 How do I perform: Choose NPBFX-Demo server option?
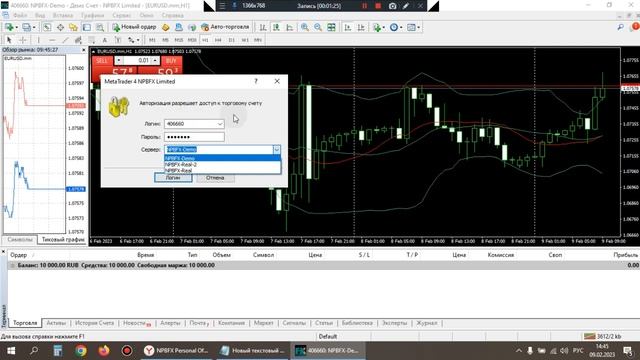[x=222, y=158]
